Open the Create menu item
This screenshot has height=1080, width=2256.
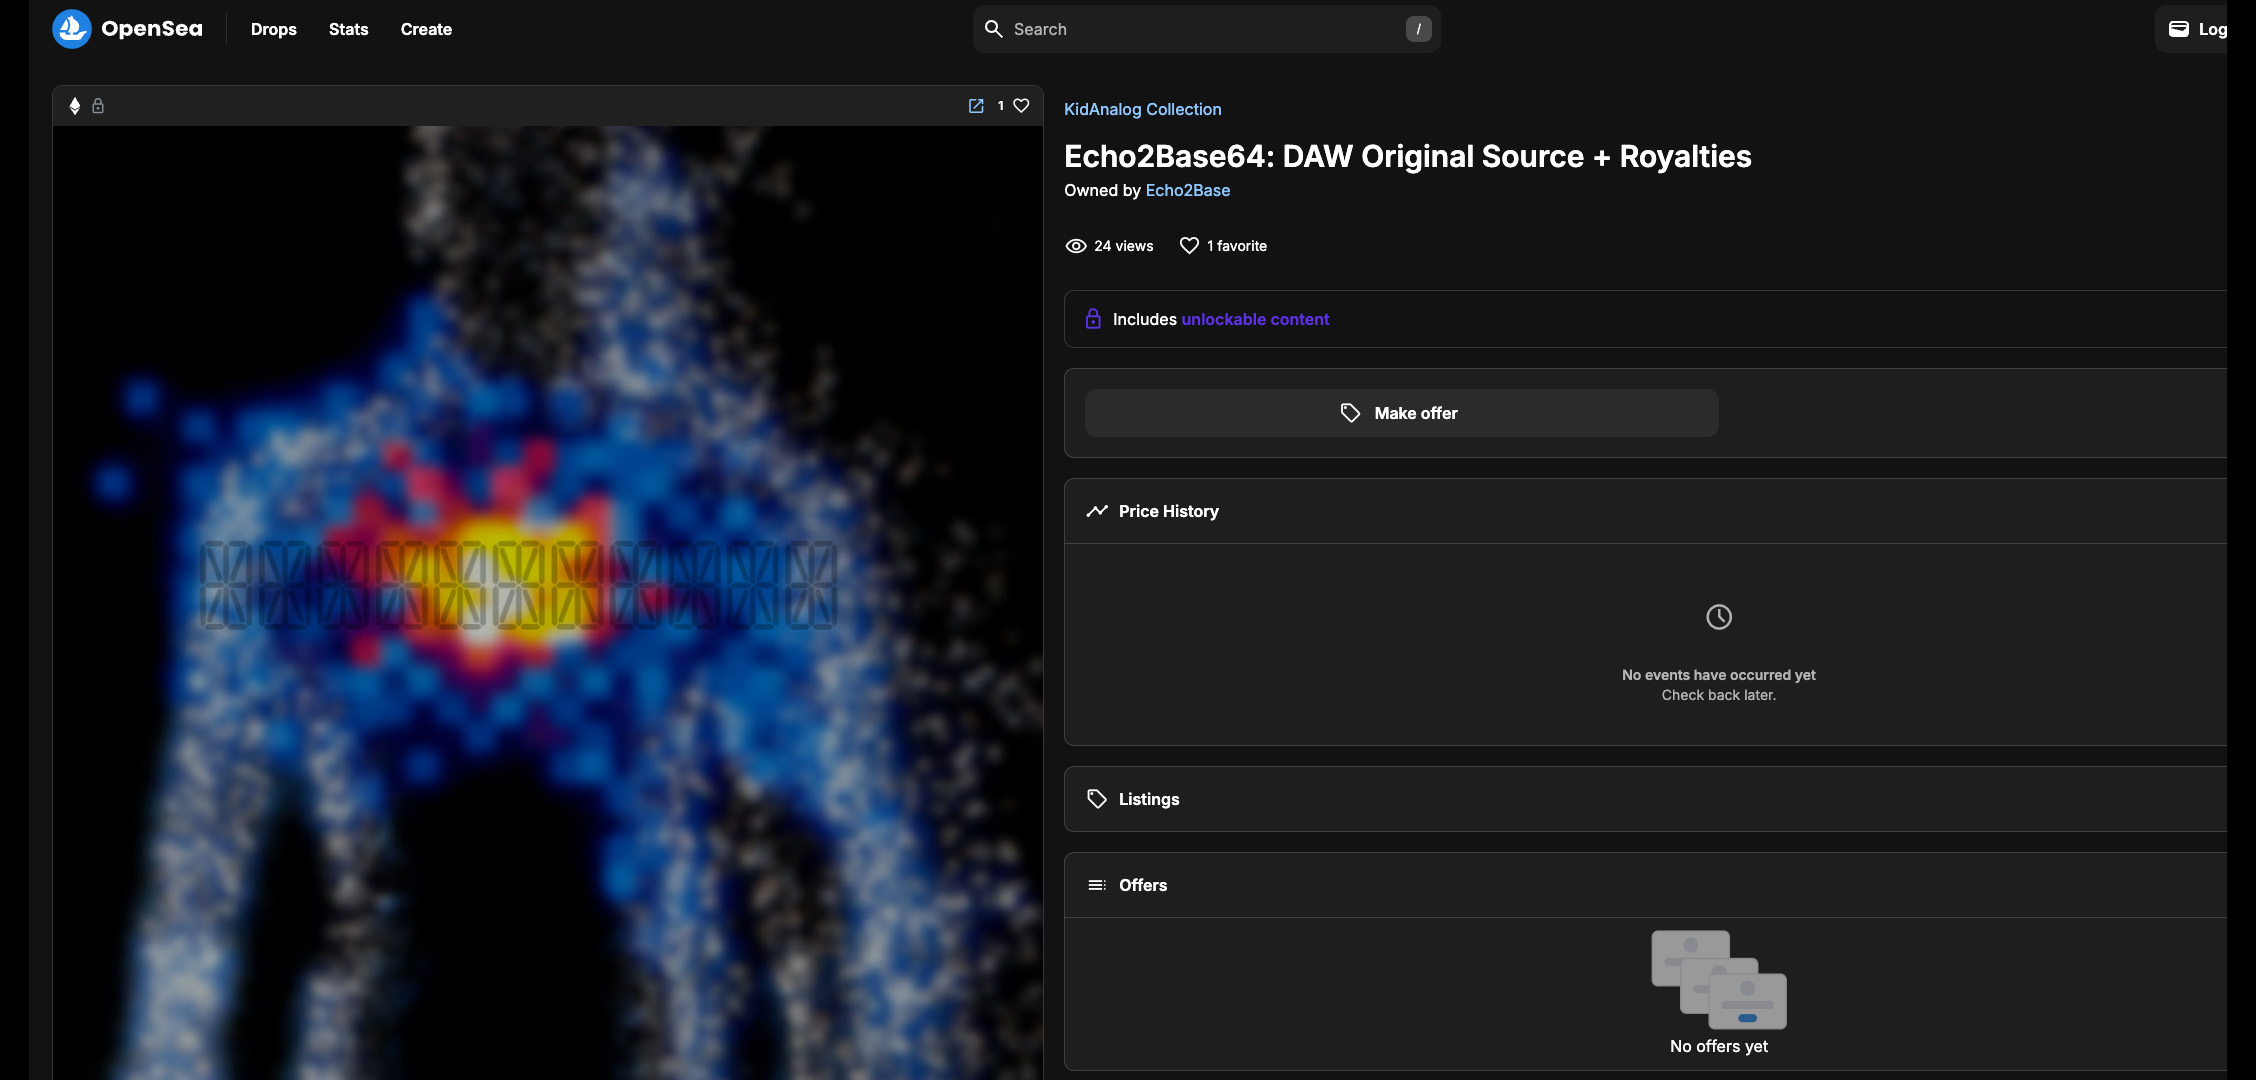coord(426,29)
